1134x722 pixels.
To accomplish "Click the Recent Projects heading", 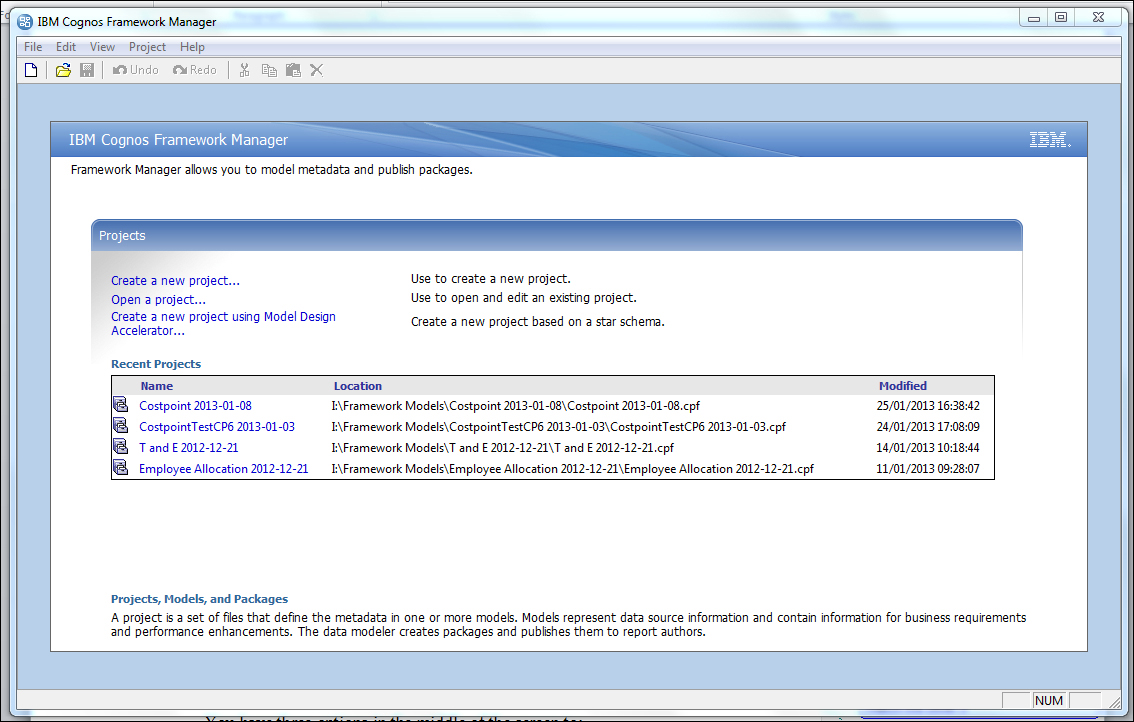I will tap(156, 364).
